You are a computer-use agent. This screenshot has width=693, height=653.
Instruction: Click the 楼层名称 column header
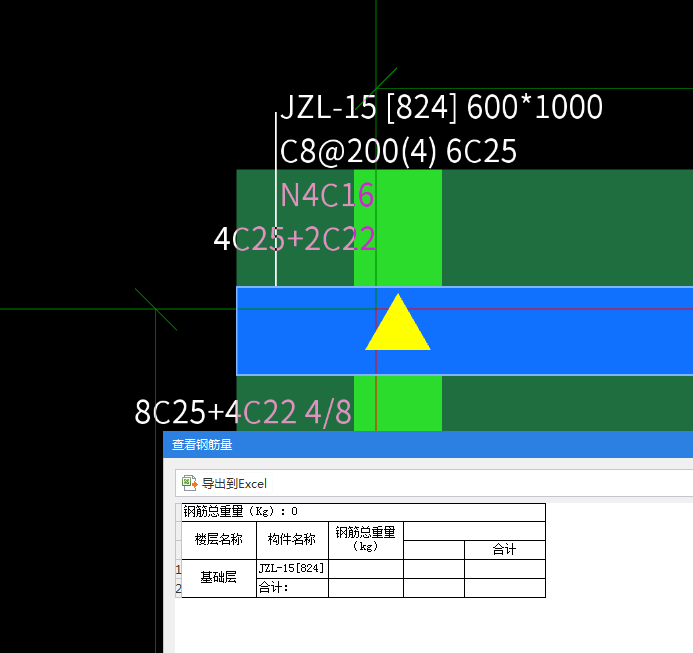point(219,540)
